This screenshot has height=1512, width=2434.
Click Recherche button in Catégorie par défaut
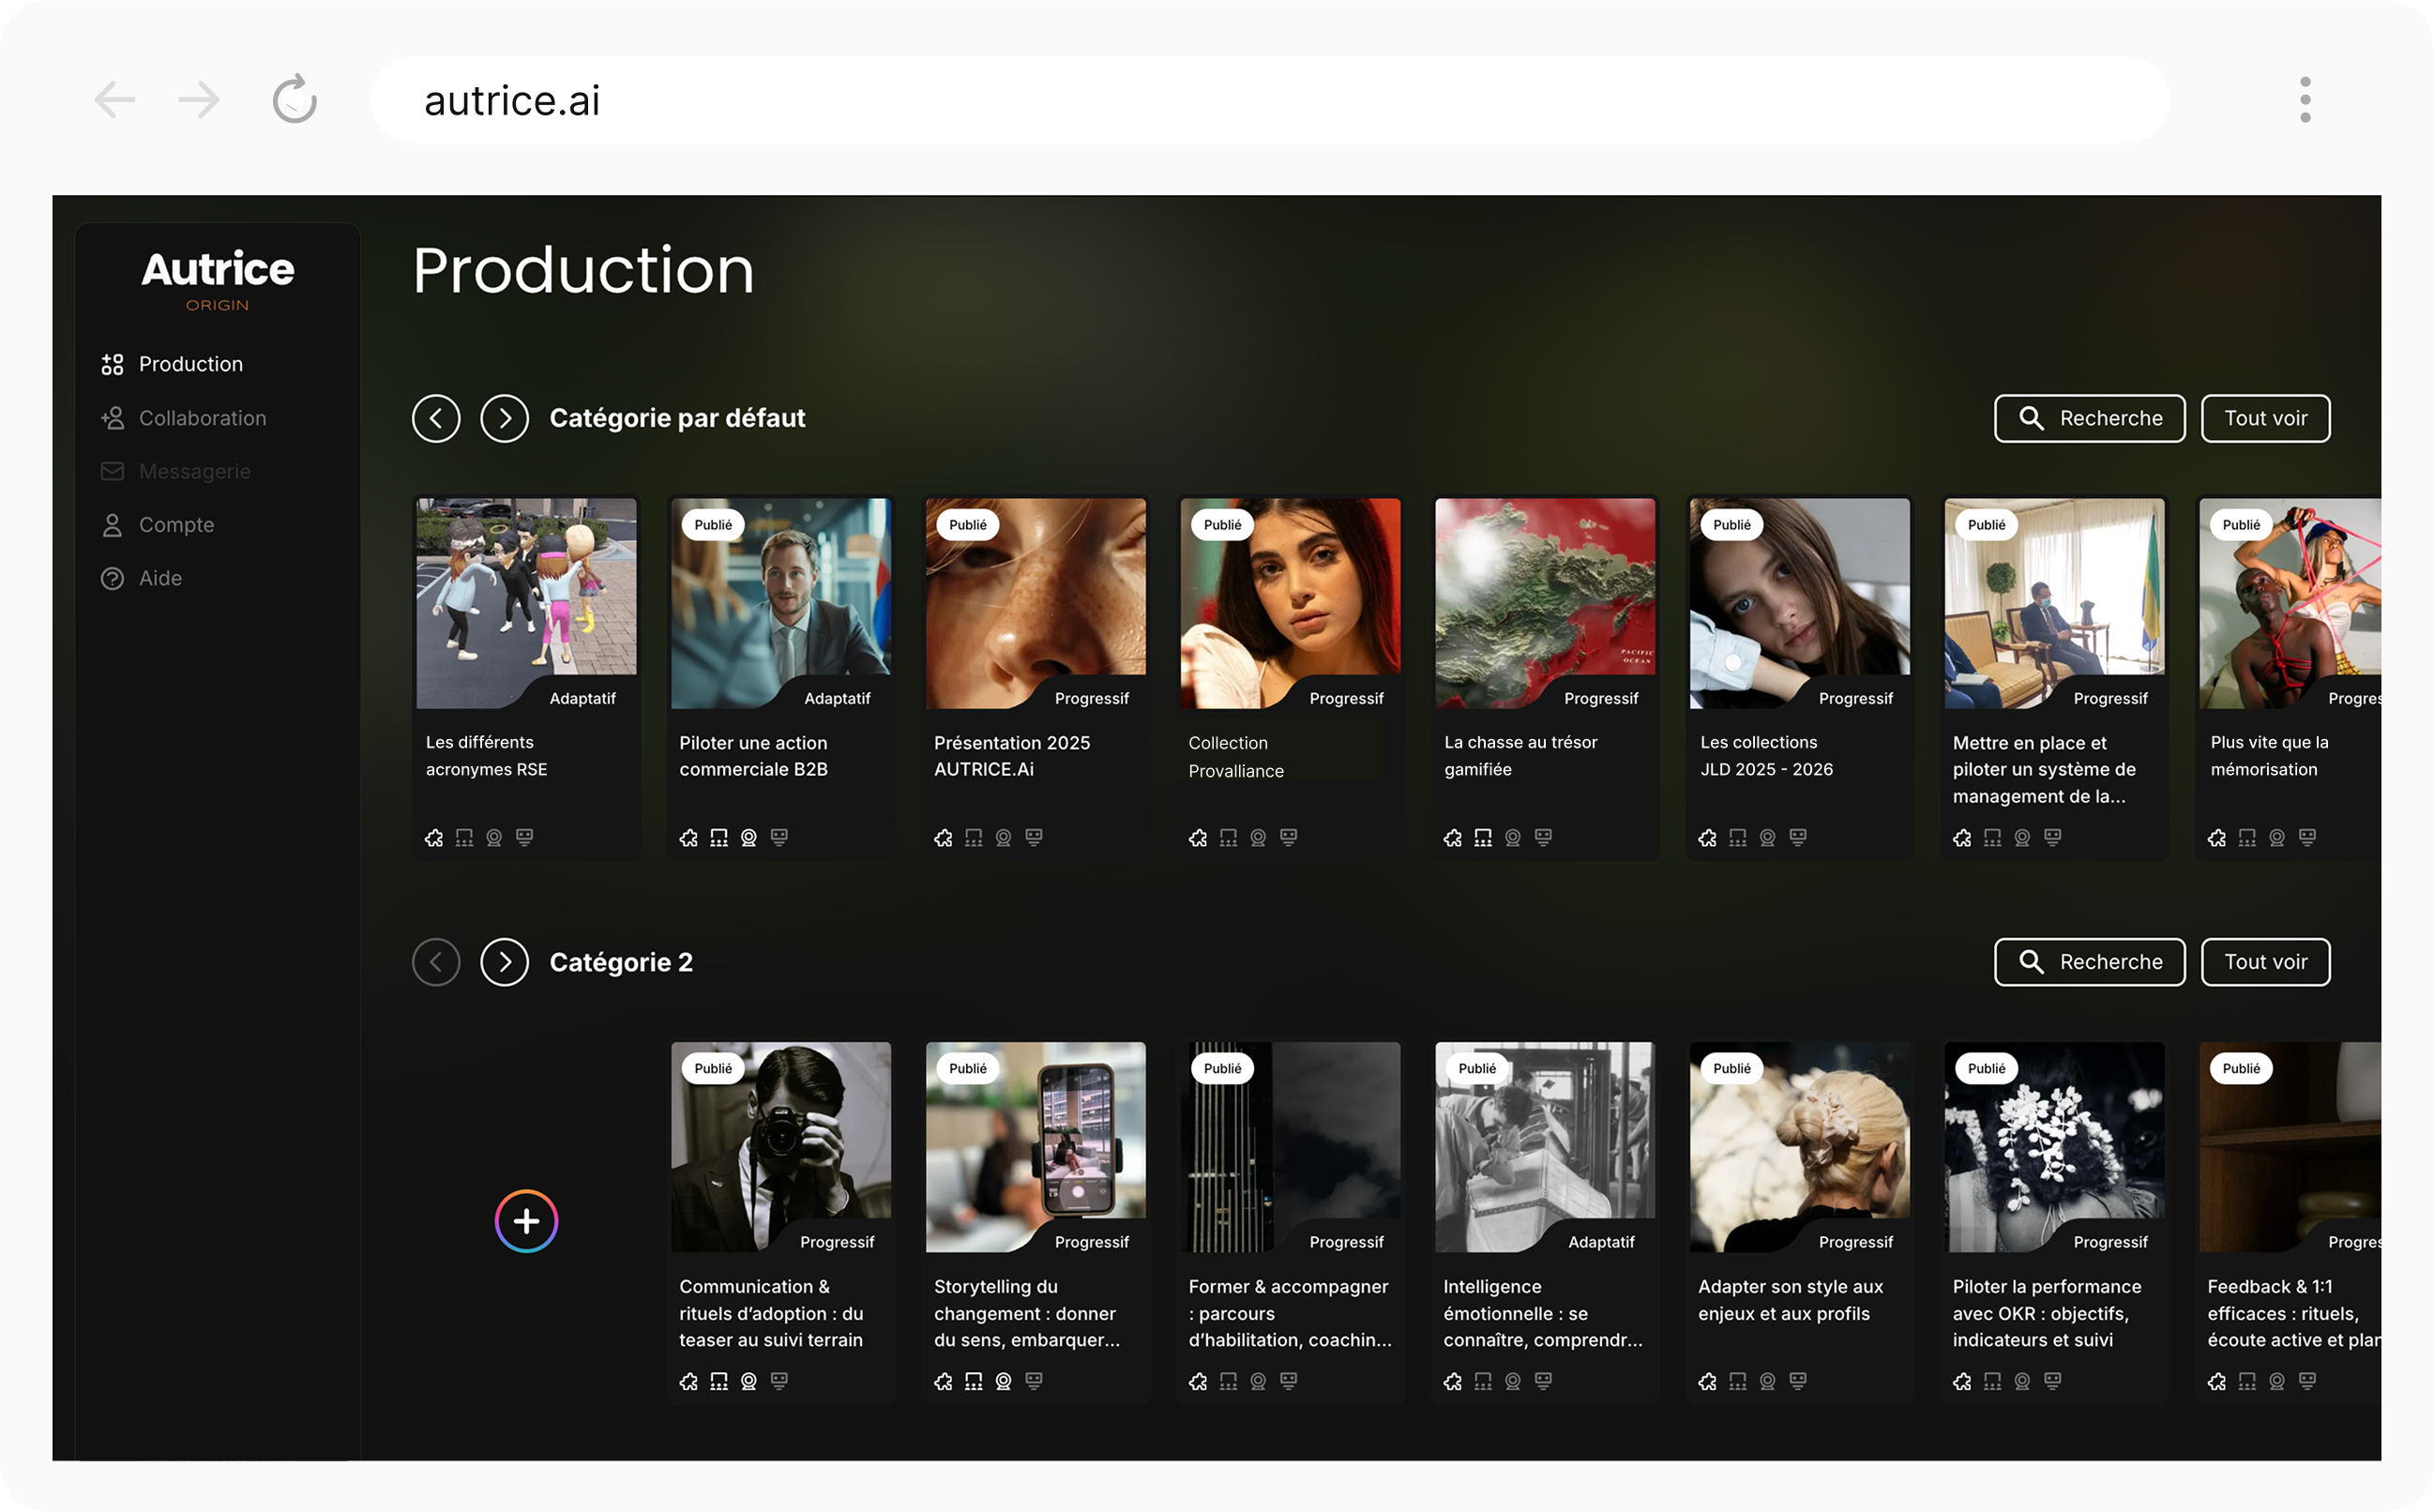2089,418
